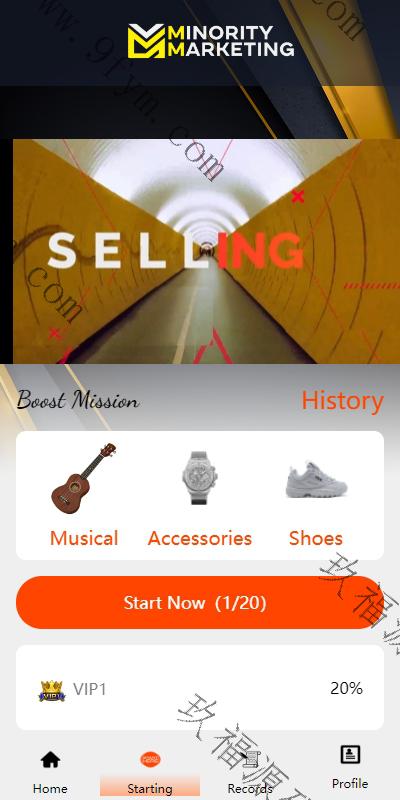Switch to the Home tab label
The image size is (400, 800).
pyautogui.click(x=50, y=789)
